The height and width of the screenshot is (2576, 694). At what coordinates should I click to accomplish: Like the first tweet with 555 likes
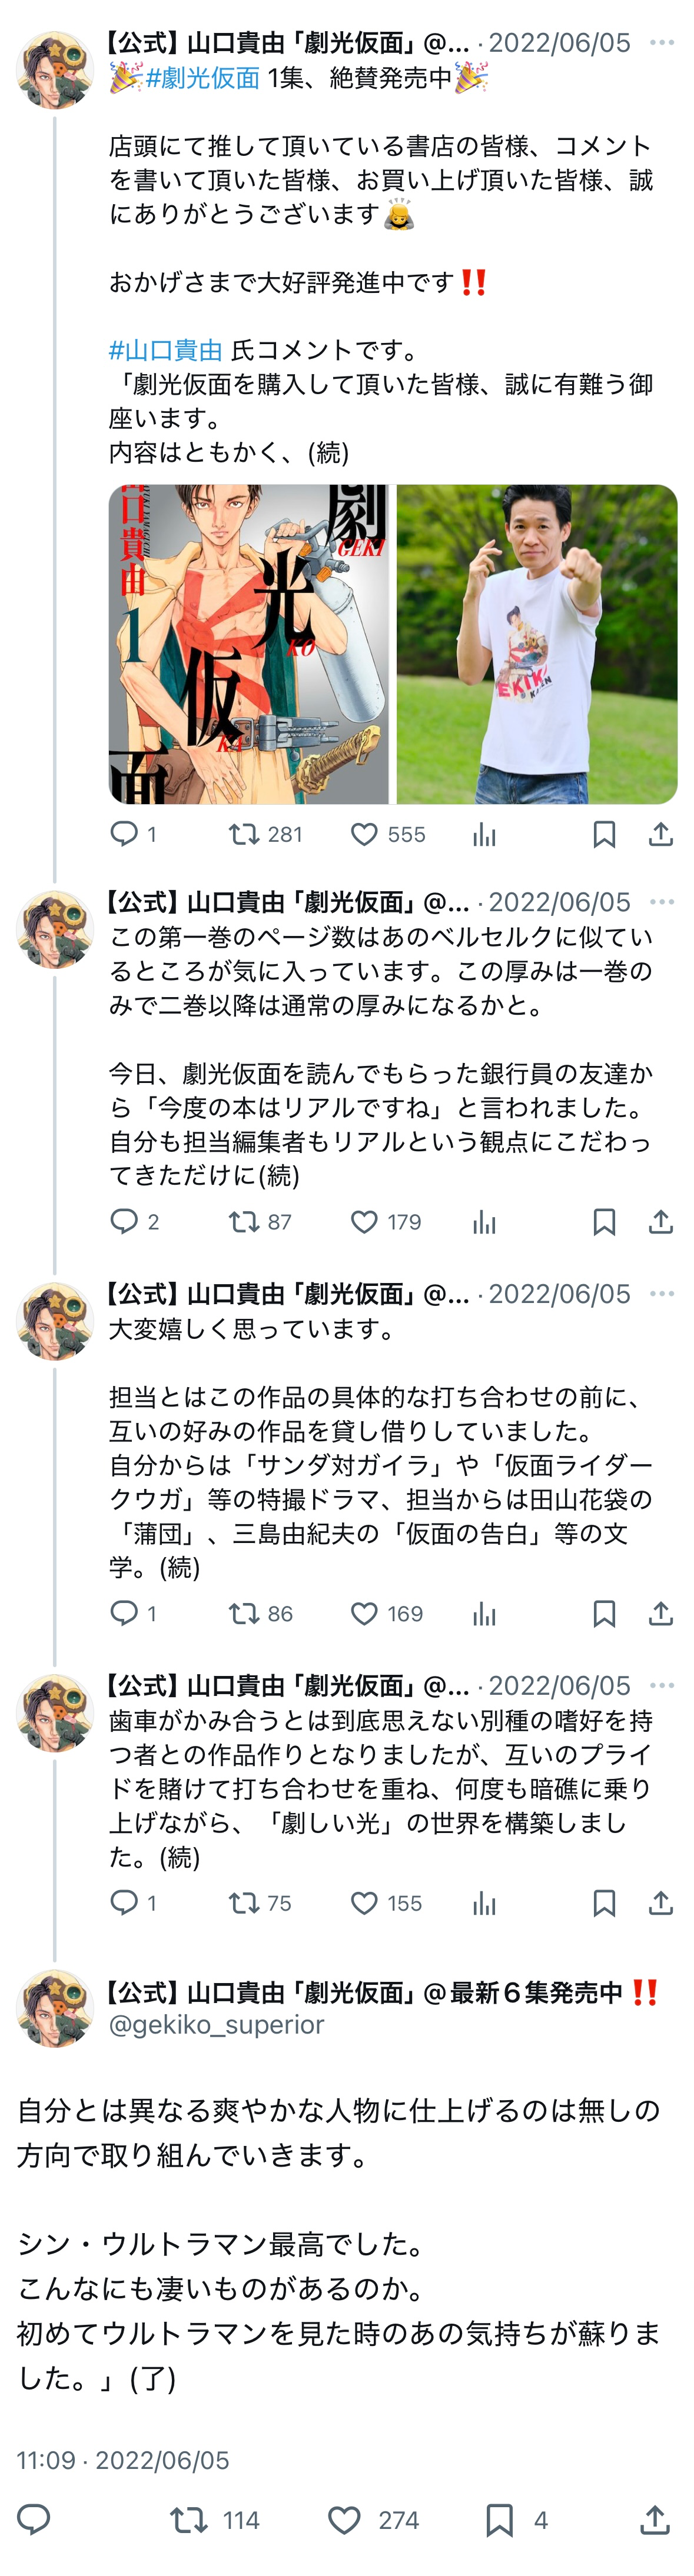364,834
